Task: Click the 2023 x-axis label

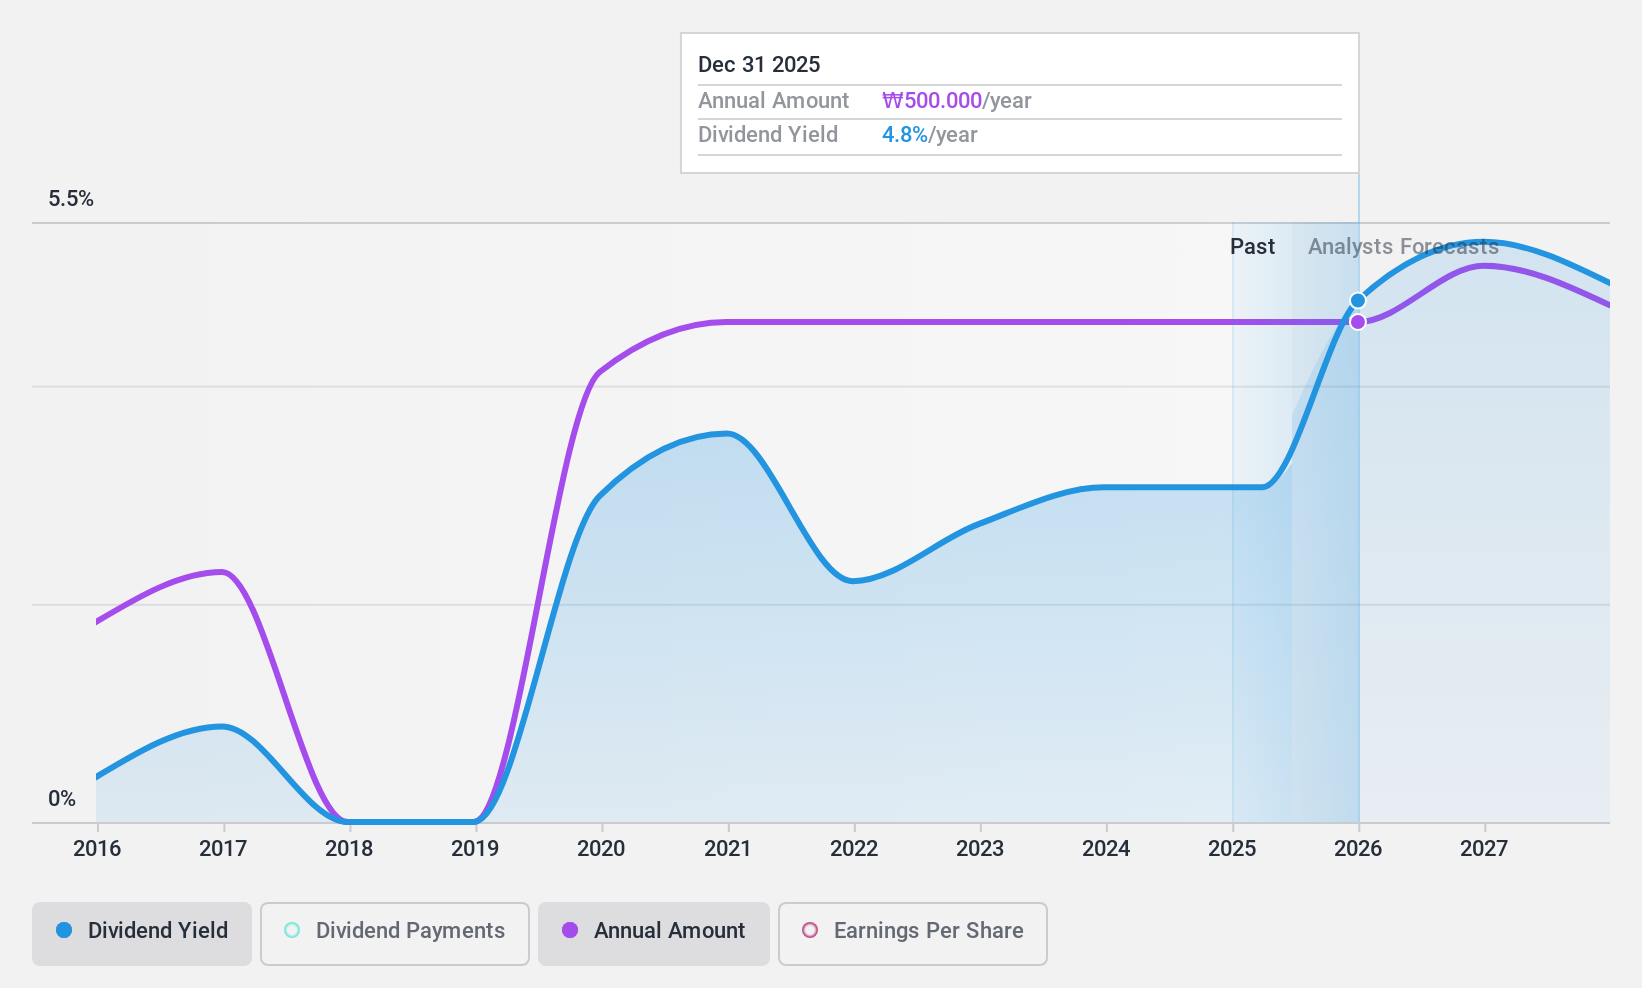Action: (980, 849)
